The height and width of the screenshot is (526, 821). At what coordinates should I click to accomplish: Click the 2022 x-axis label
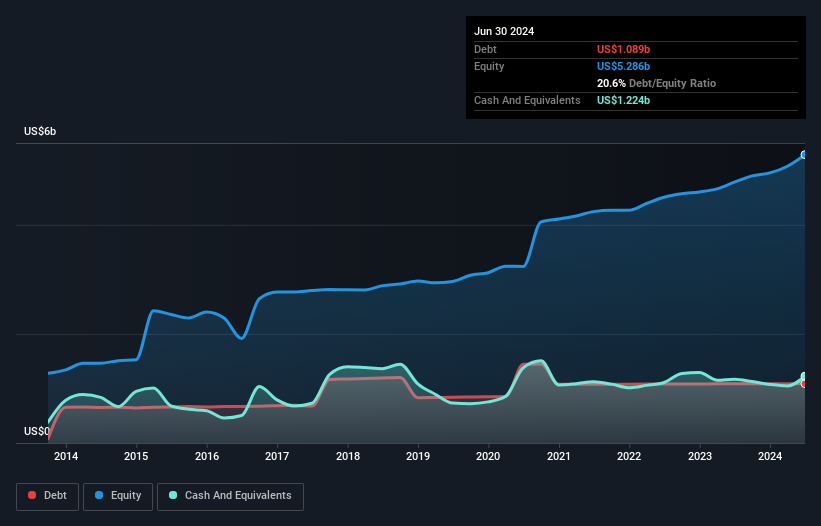tap(629, 456)
